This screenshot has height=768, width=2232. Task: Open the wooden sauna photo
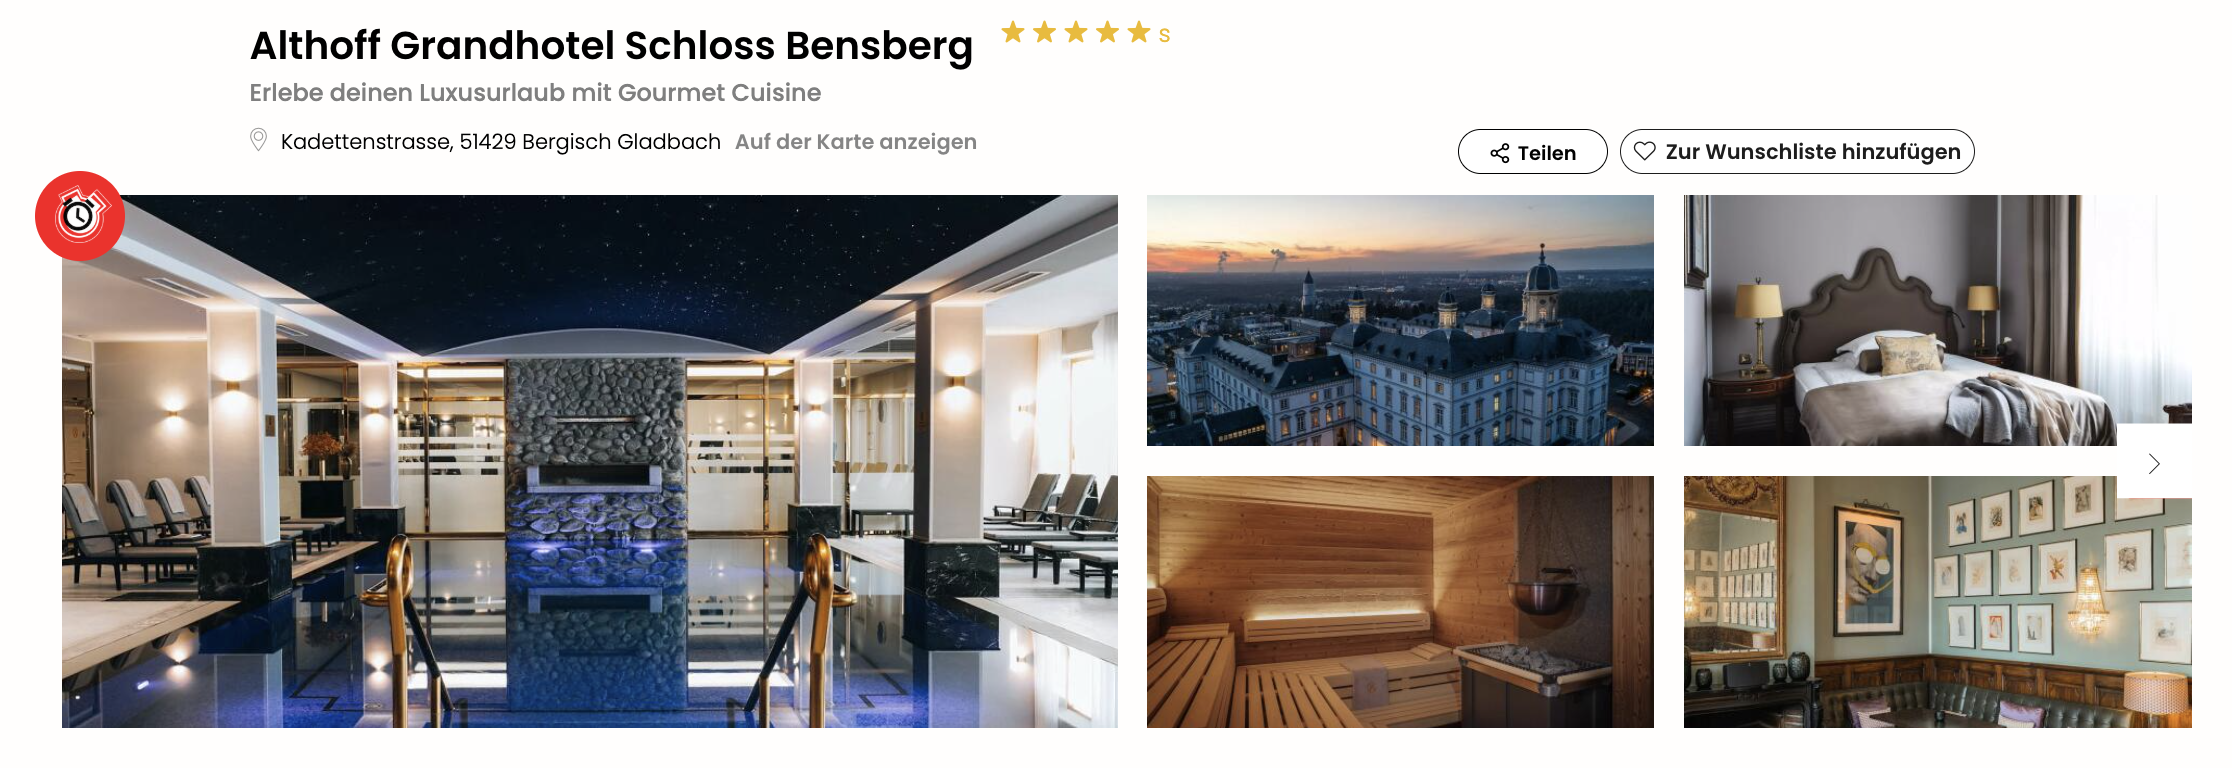pos(1400,602)
